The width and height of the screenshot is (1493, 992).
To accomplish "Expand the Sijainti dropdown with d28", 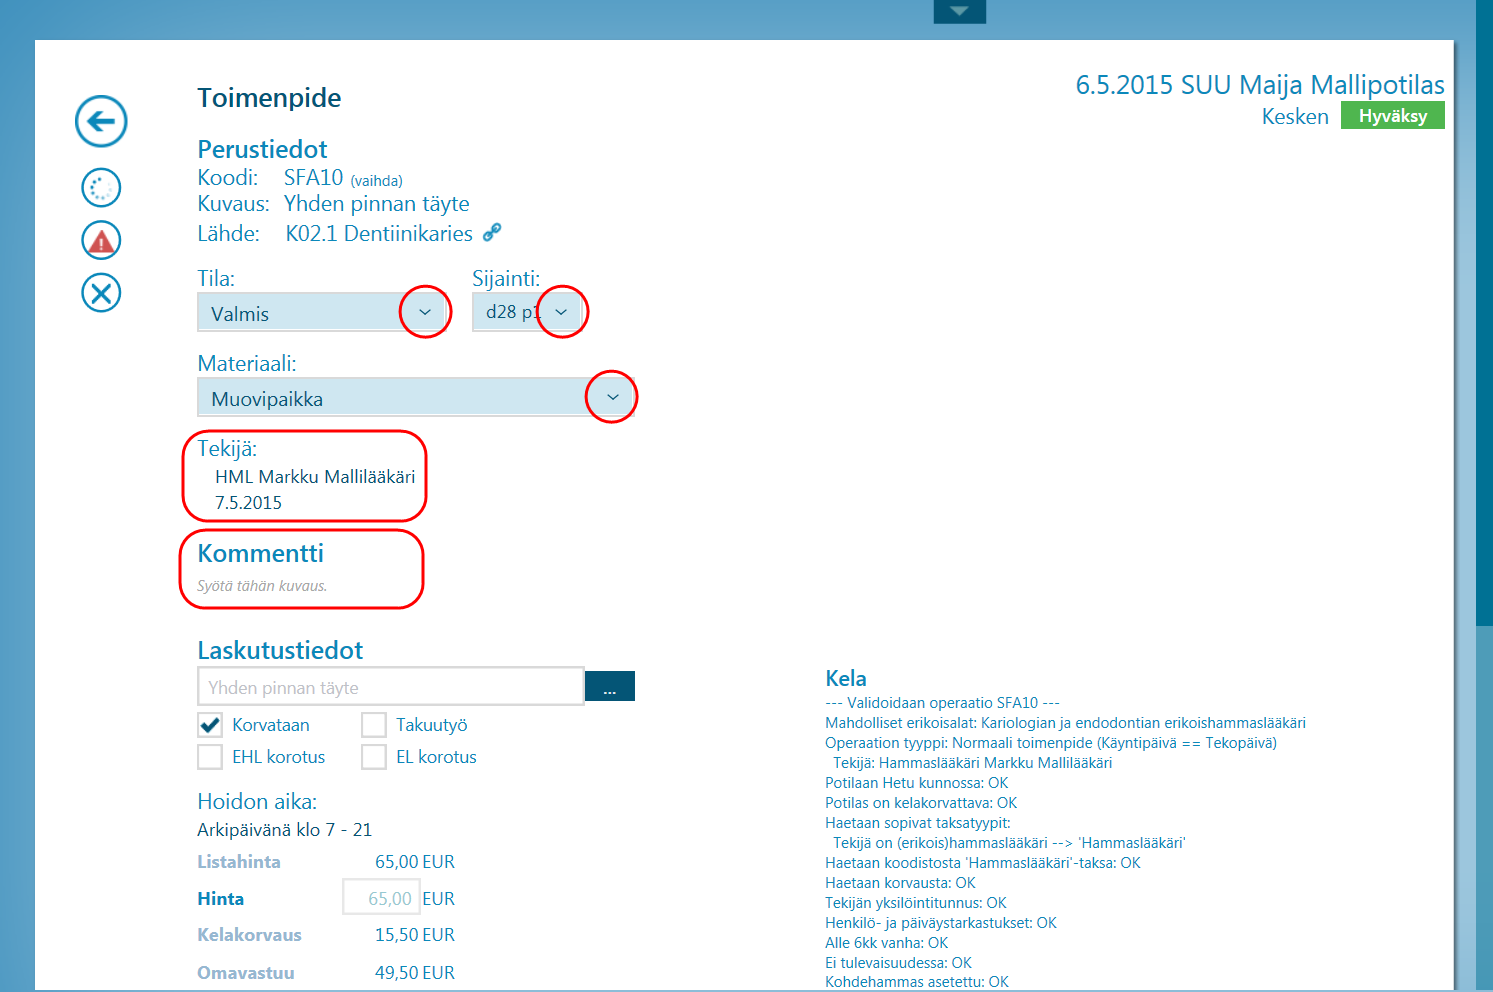I will click(x=527, y=312).
